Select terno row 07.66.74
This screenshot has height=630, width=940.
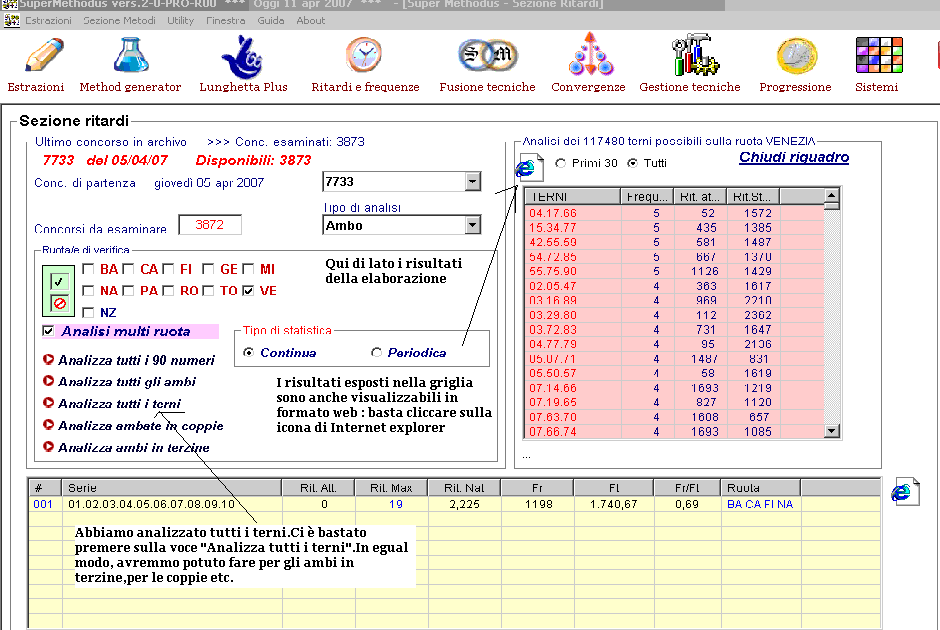coord(674,432)
